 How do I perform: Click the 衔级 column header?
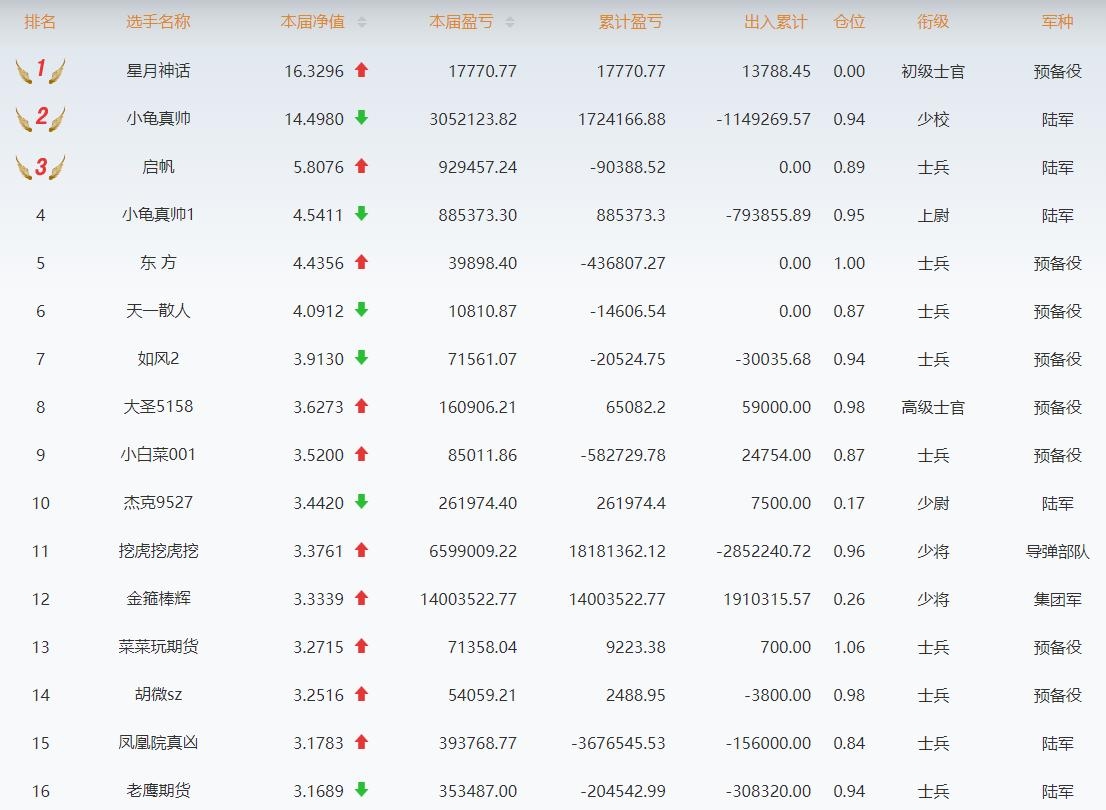pos(932,22)
